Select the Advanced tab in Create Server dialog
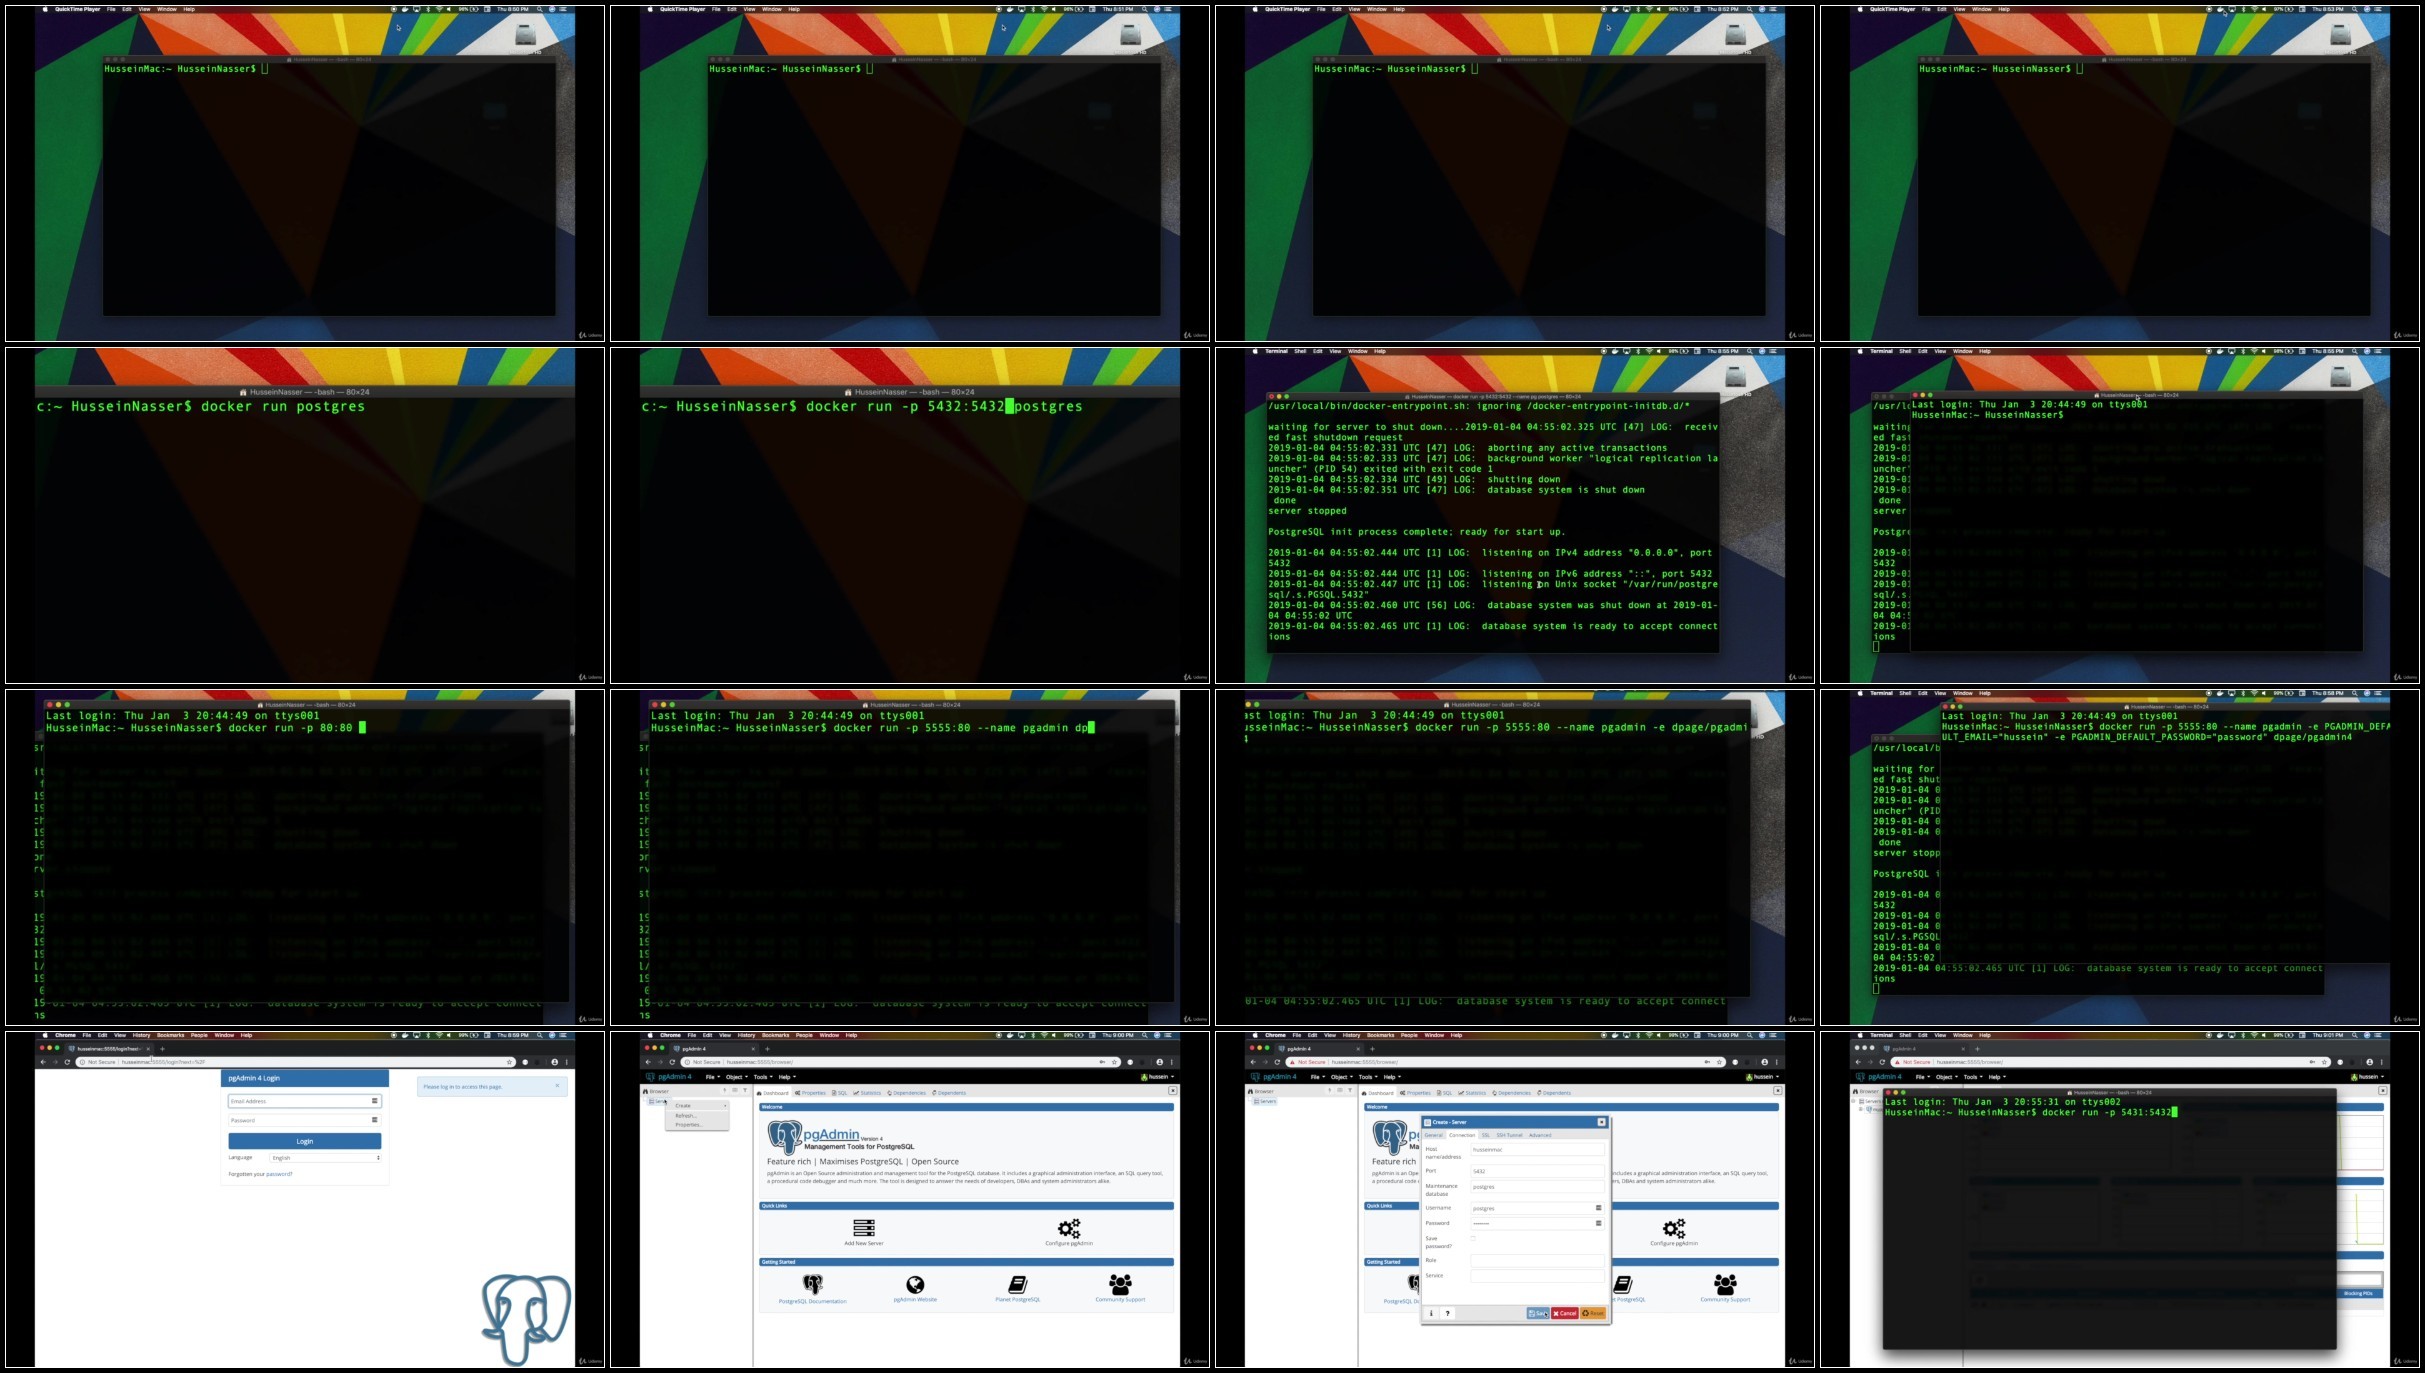 click(1540, 1135)
